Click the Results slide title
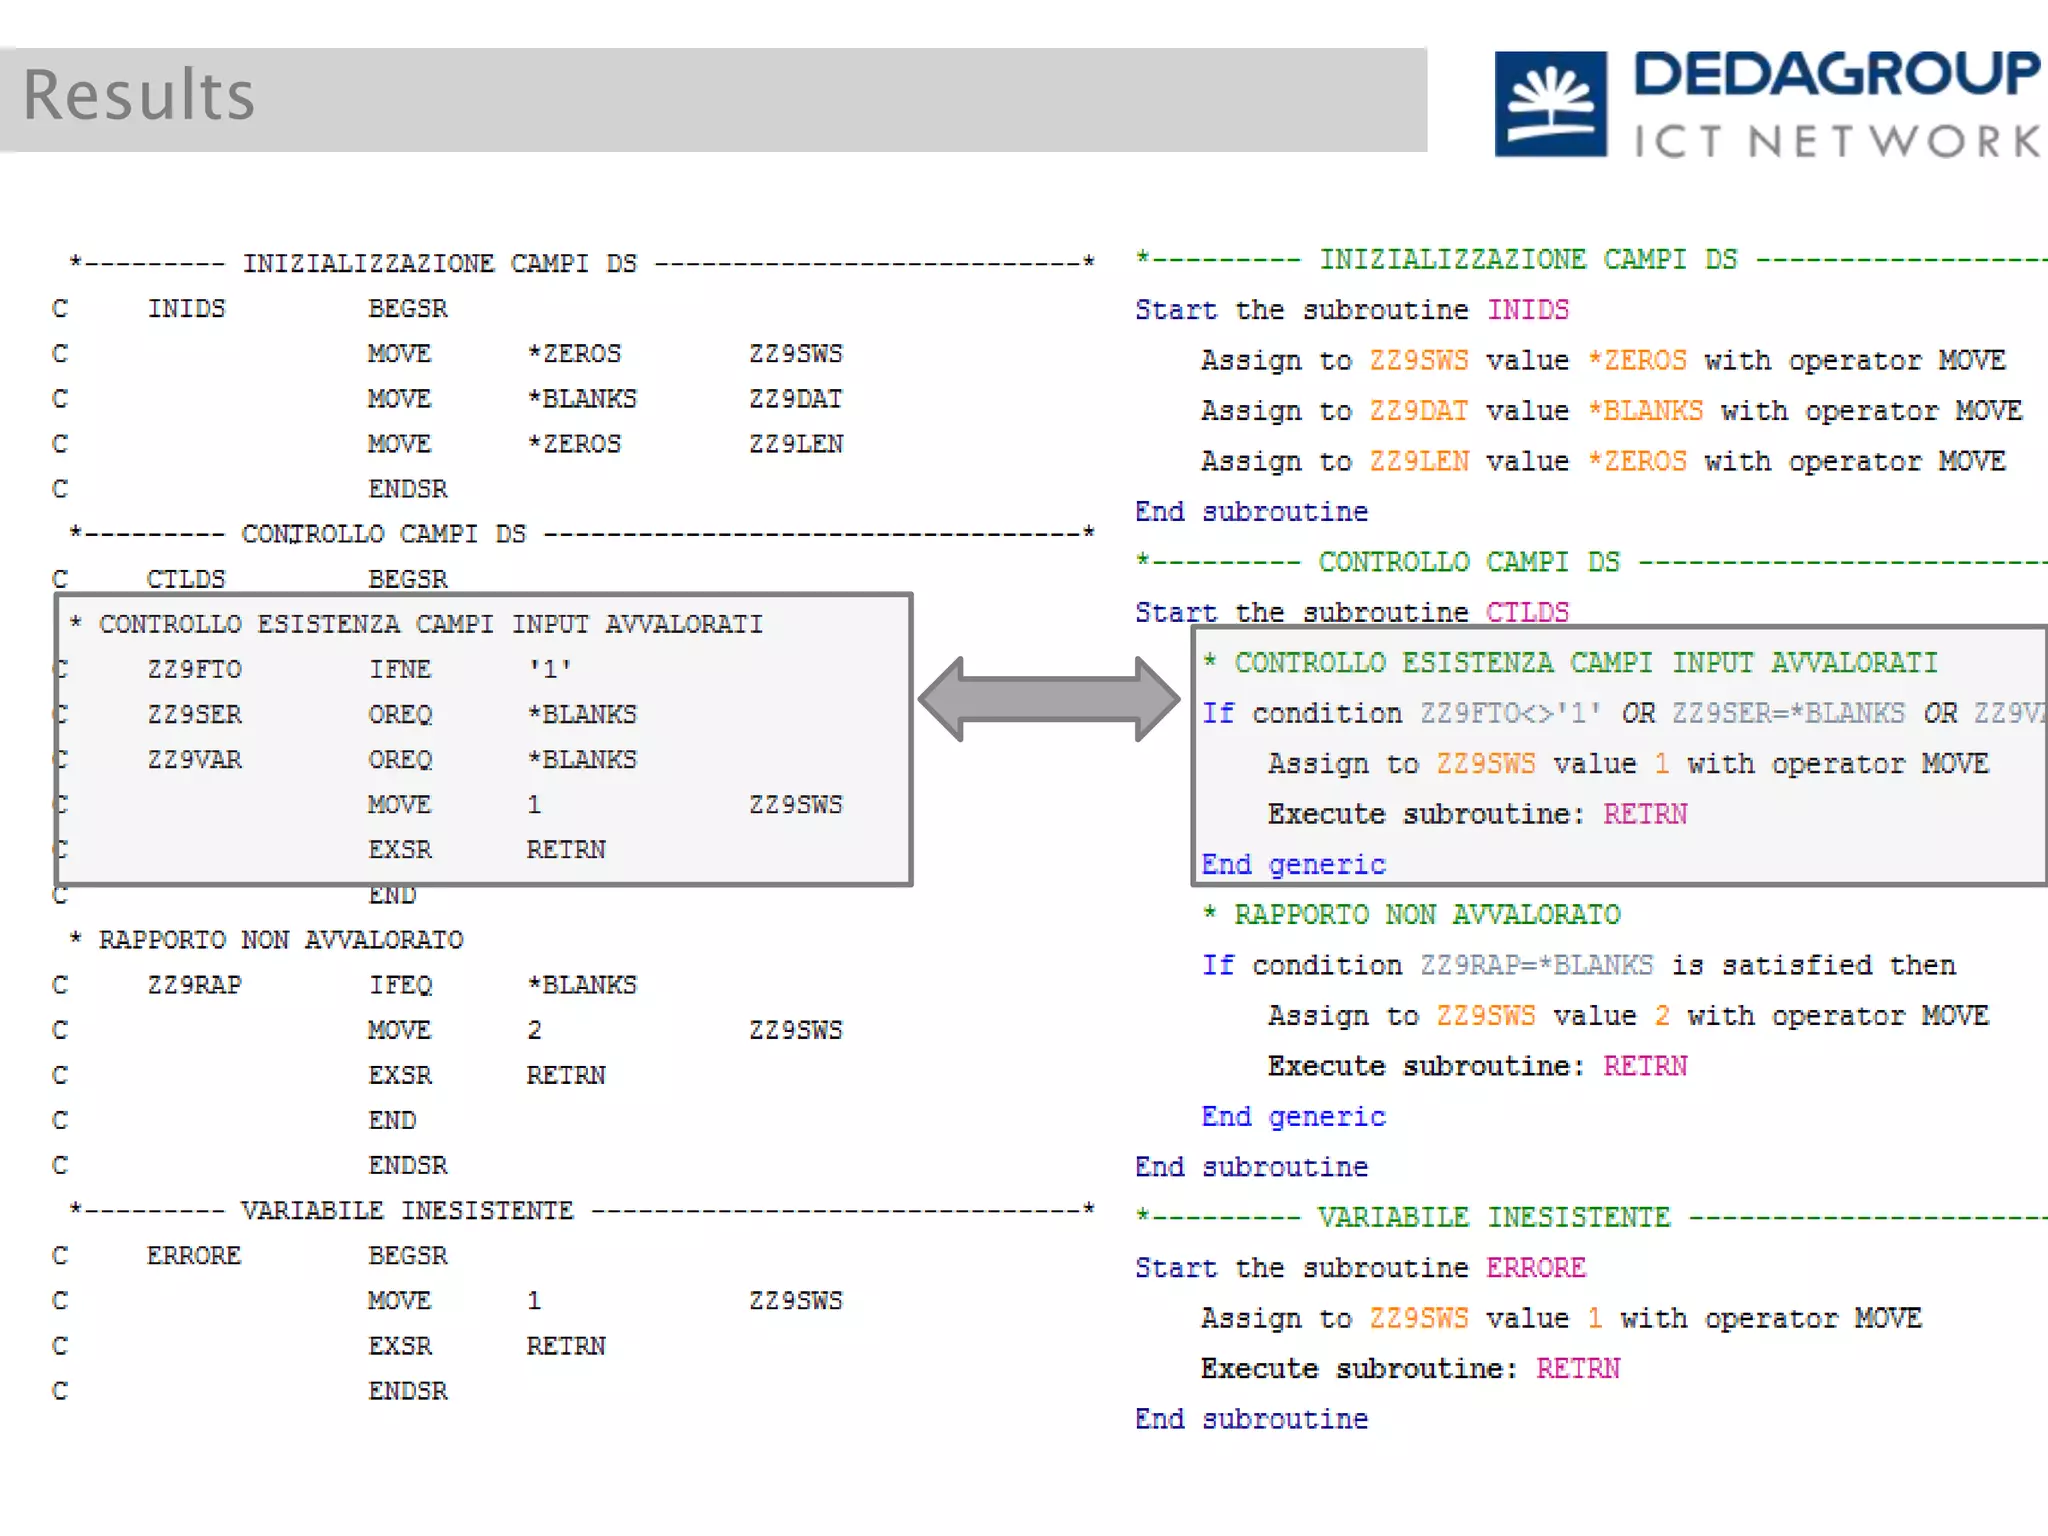The height and width of the screenshot is (1536, 2048). (x=139, y=96)
